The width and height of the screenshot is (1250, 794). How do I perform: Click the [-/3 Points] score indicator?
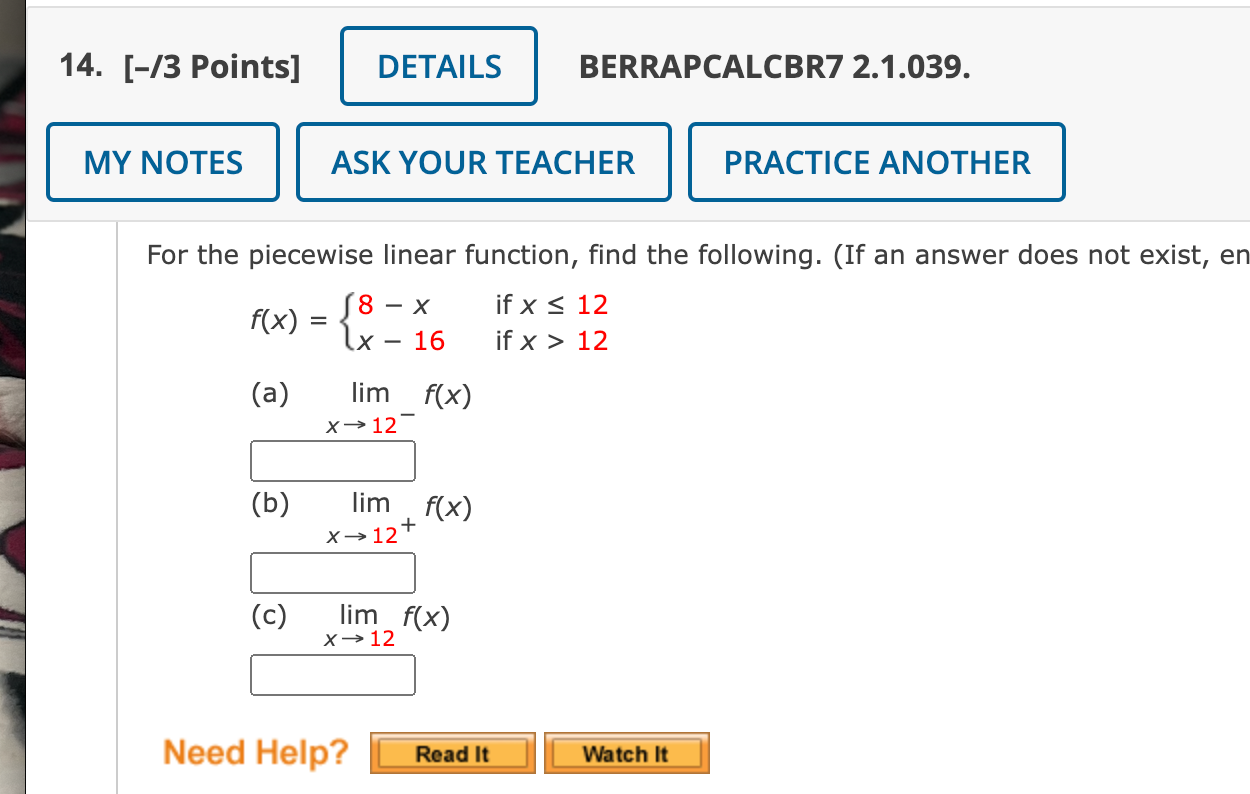212,67
